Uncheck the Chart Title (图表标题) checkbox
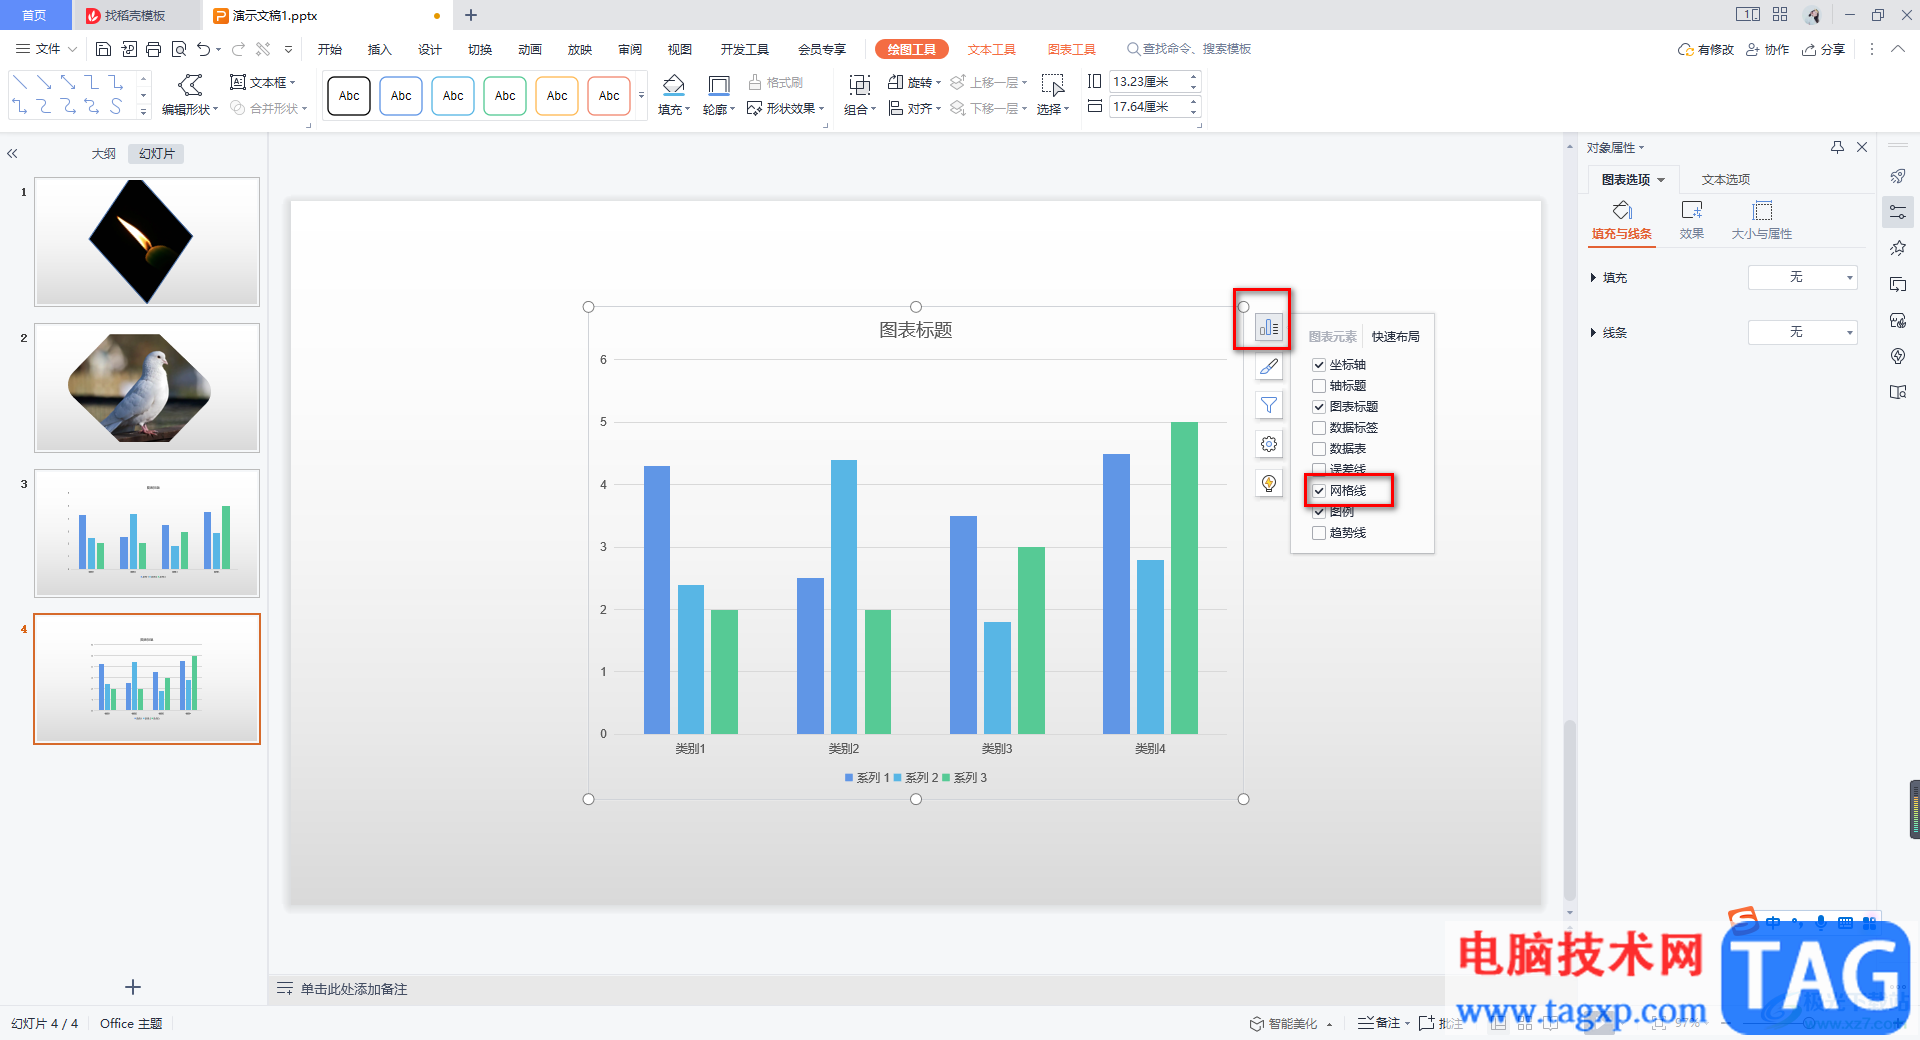 [x=1319, y=407]
